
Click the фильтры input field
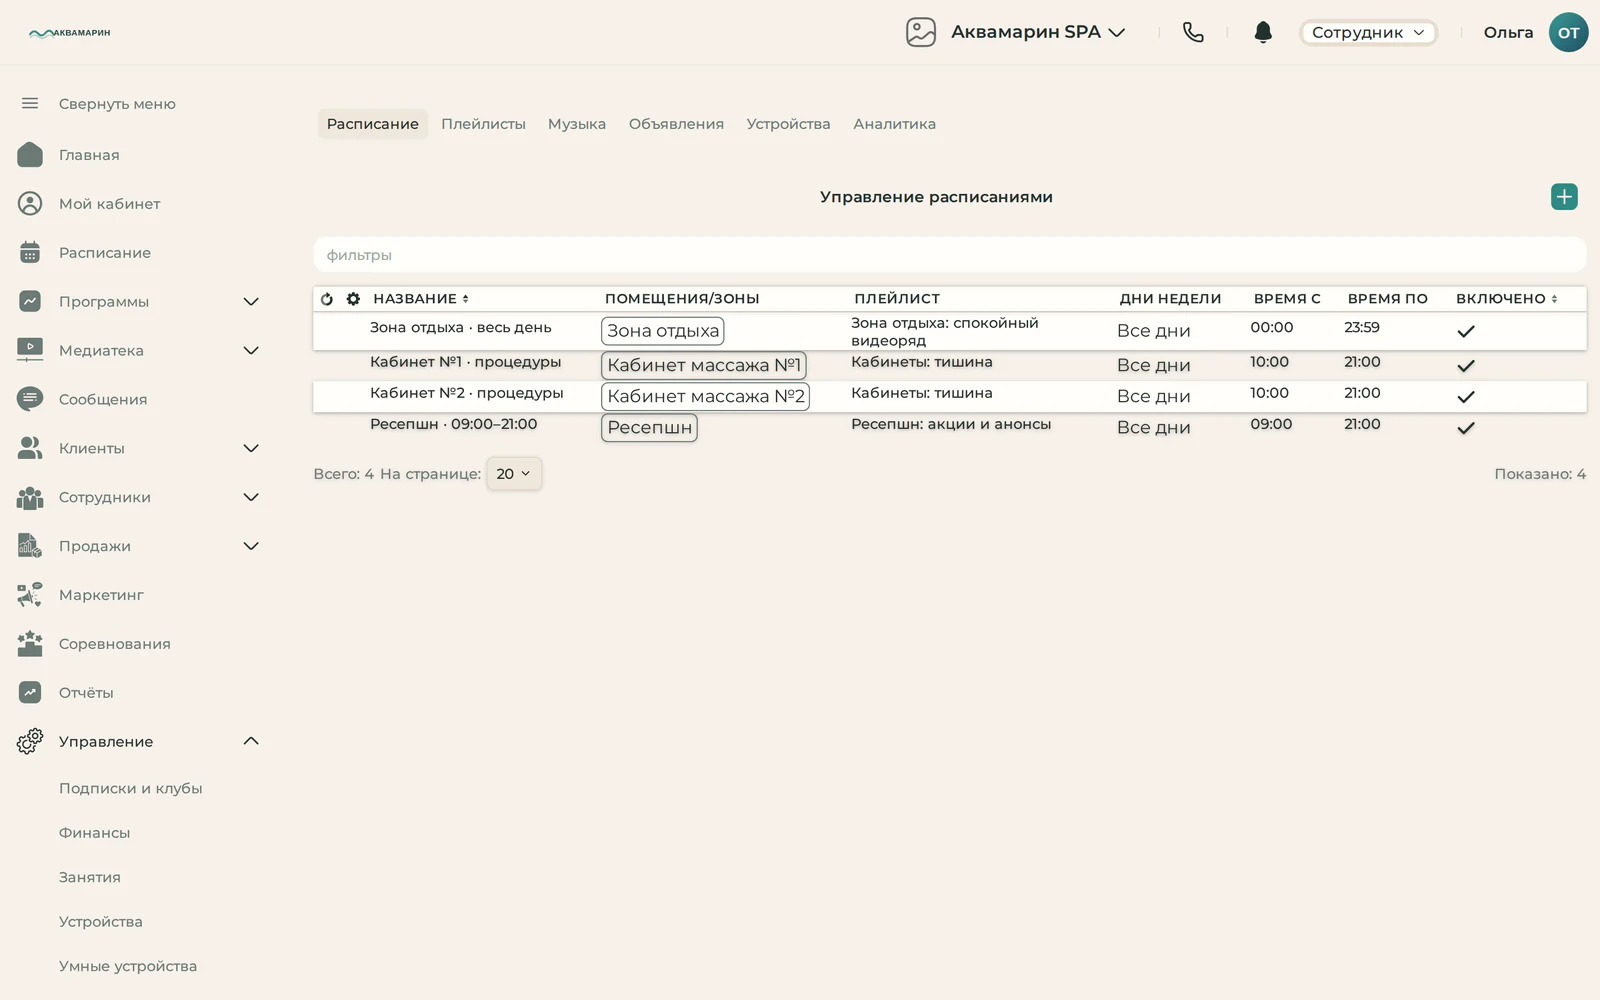coord(950,255)
